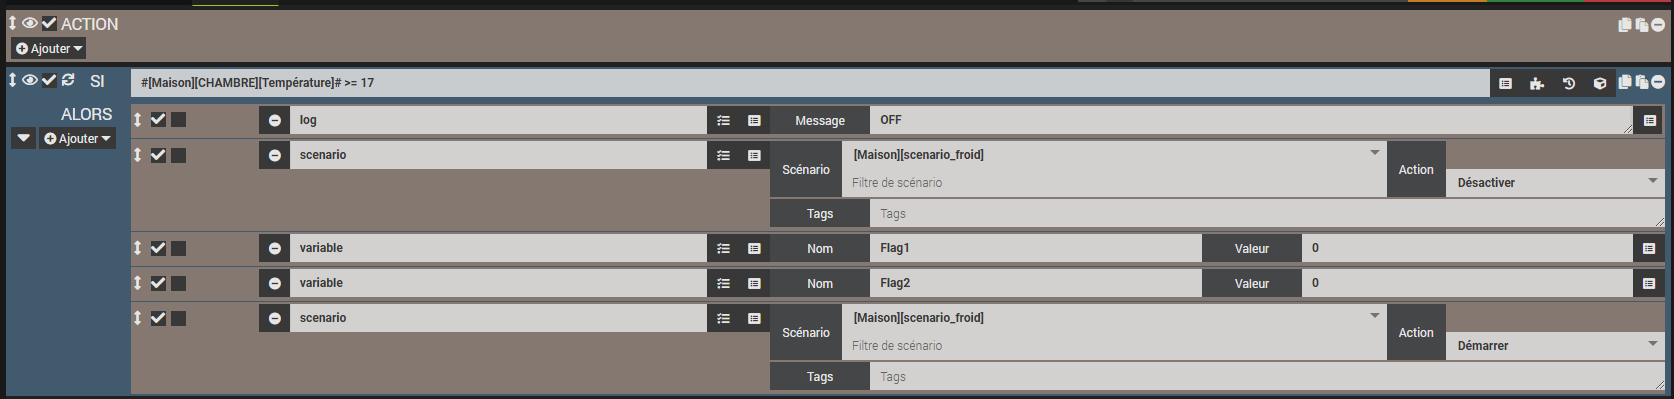This screenshot has width=1674, height=399.
Task: Click the history clock icon in the SI condition bar
Action: point(1568,83)
